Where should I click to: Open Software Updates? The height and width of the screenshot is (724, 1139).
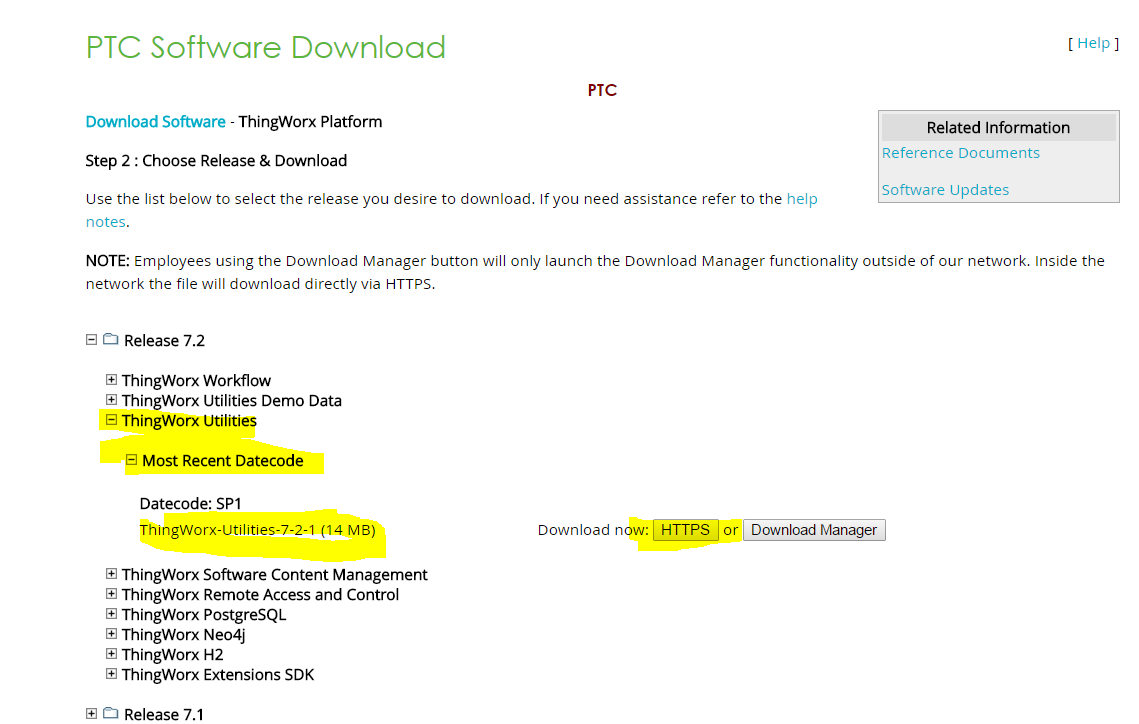944,189
